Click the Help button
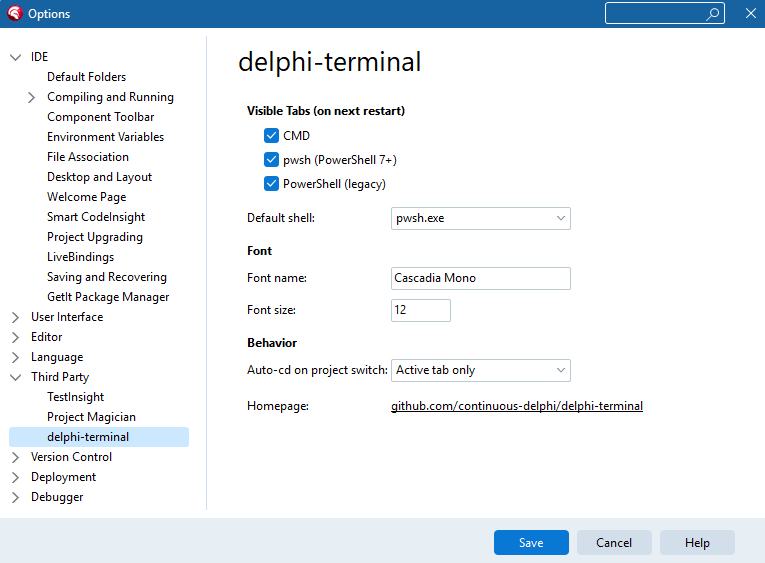 tap(697, 543)
